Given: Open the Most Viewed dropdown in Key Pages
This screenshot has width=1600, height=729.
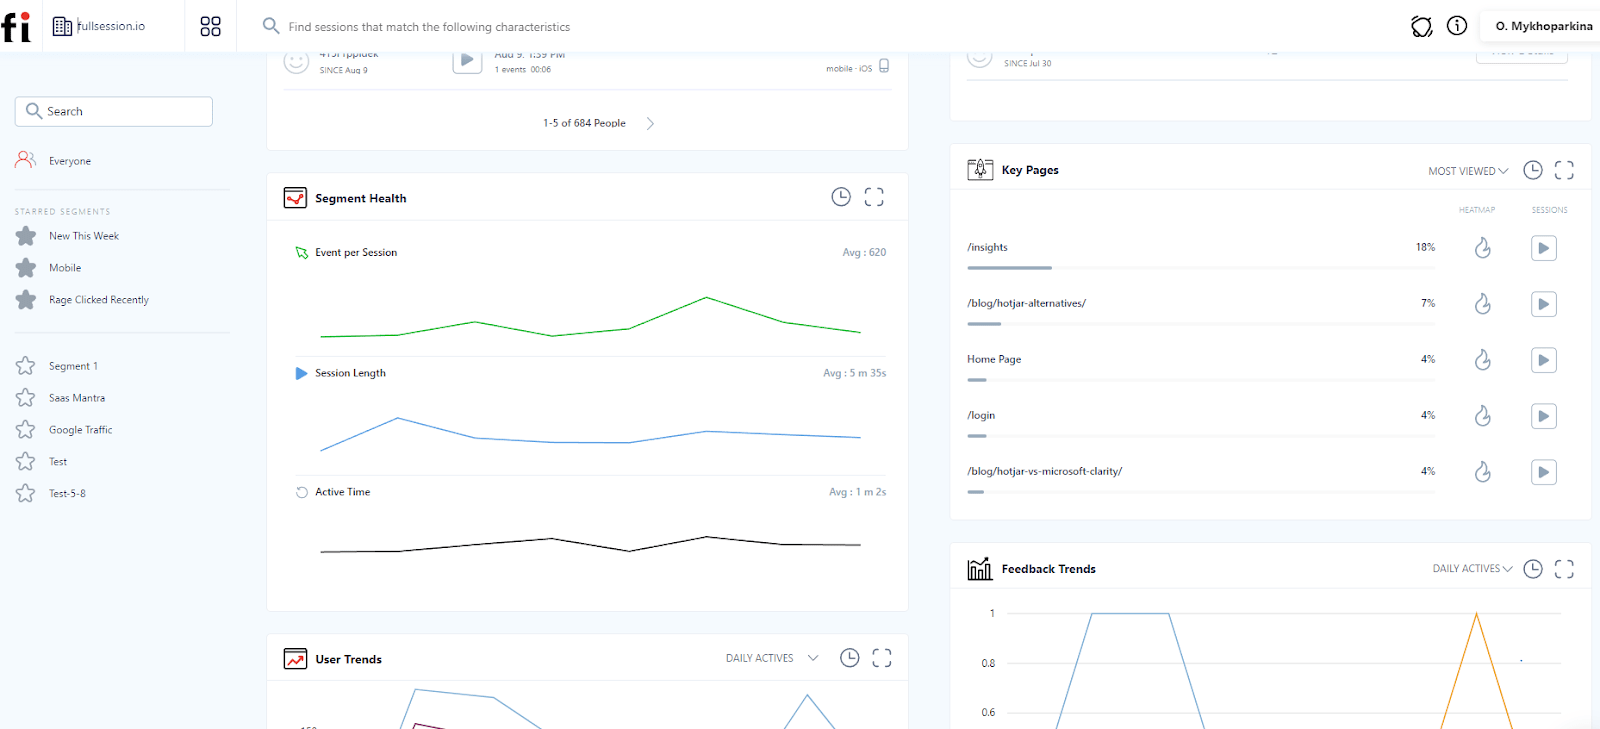Looking at the screenshot, I should 1467,171.
